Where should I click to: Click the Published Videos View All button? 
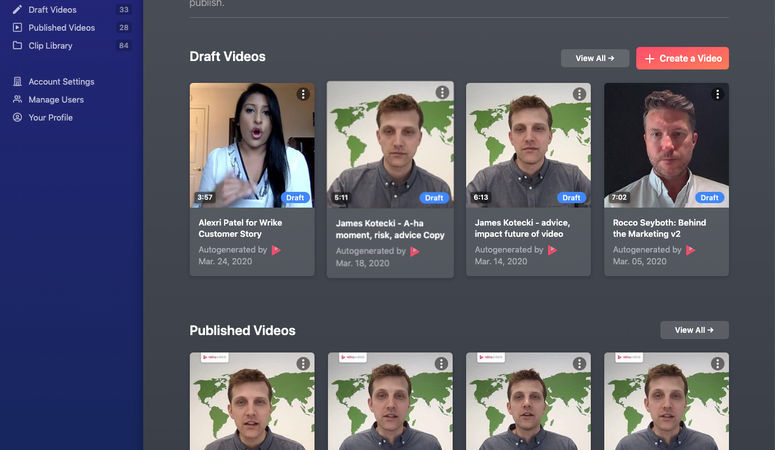tap(694, 330)
